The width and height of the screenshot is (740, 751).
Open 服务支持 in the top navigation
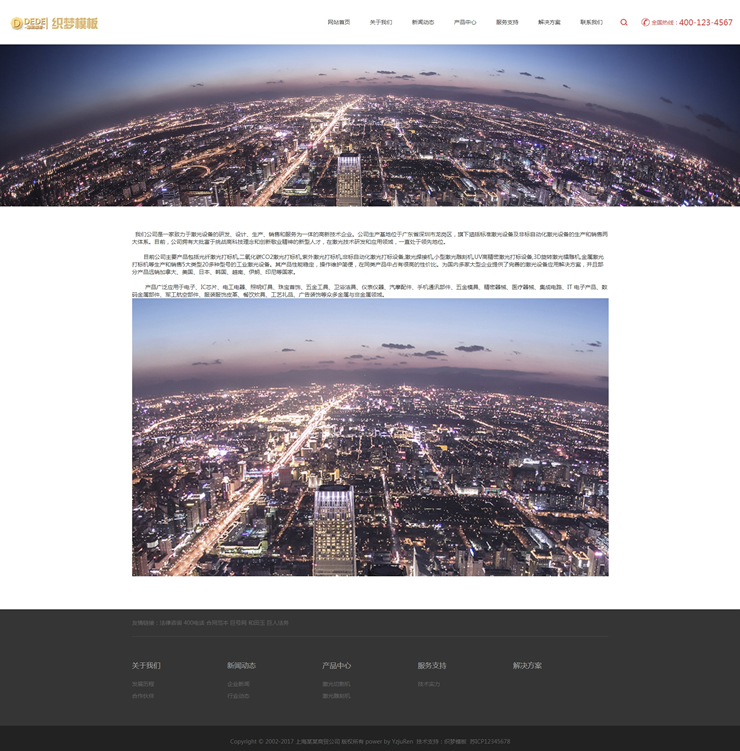[507, 22]
